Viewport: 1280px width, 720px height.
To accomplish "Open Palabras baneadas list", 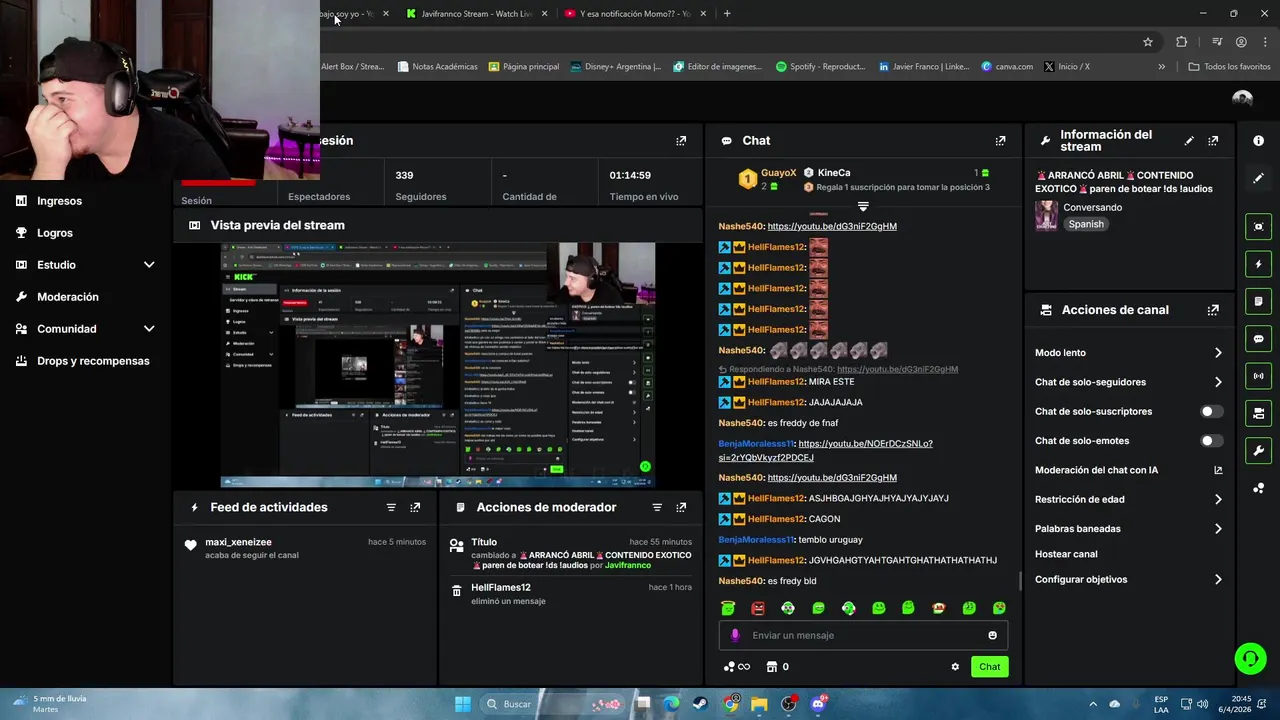I will 1129,529.
